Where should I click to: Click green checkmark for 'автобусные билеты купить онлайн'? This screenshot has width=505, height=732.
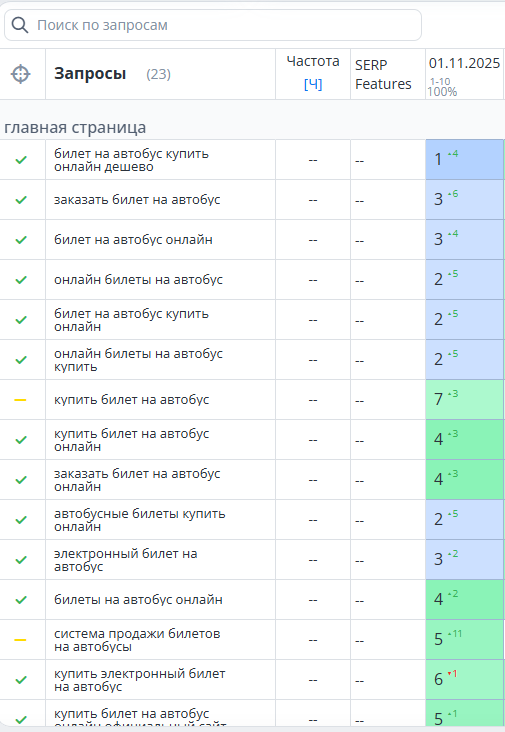(21, 520)
